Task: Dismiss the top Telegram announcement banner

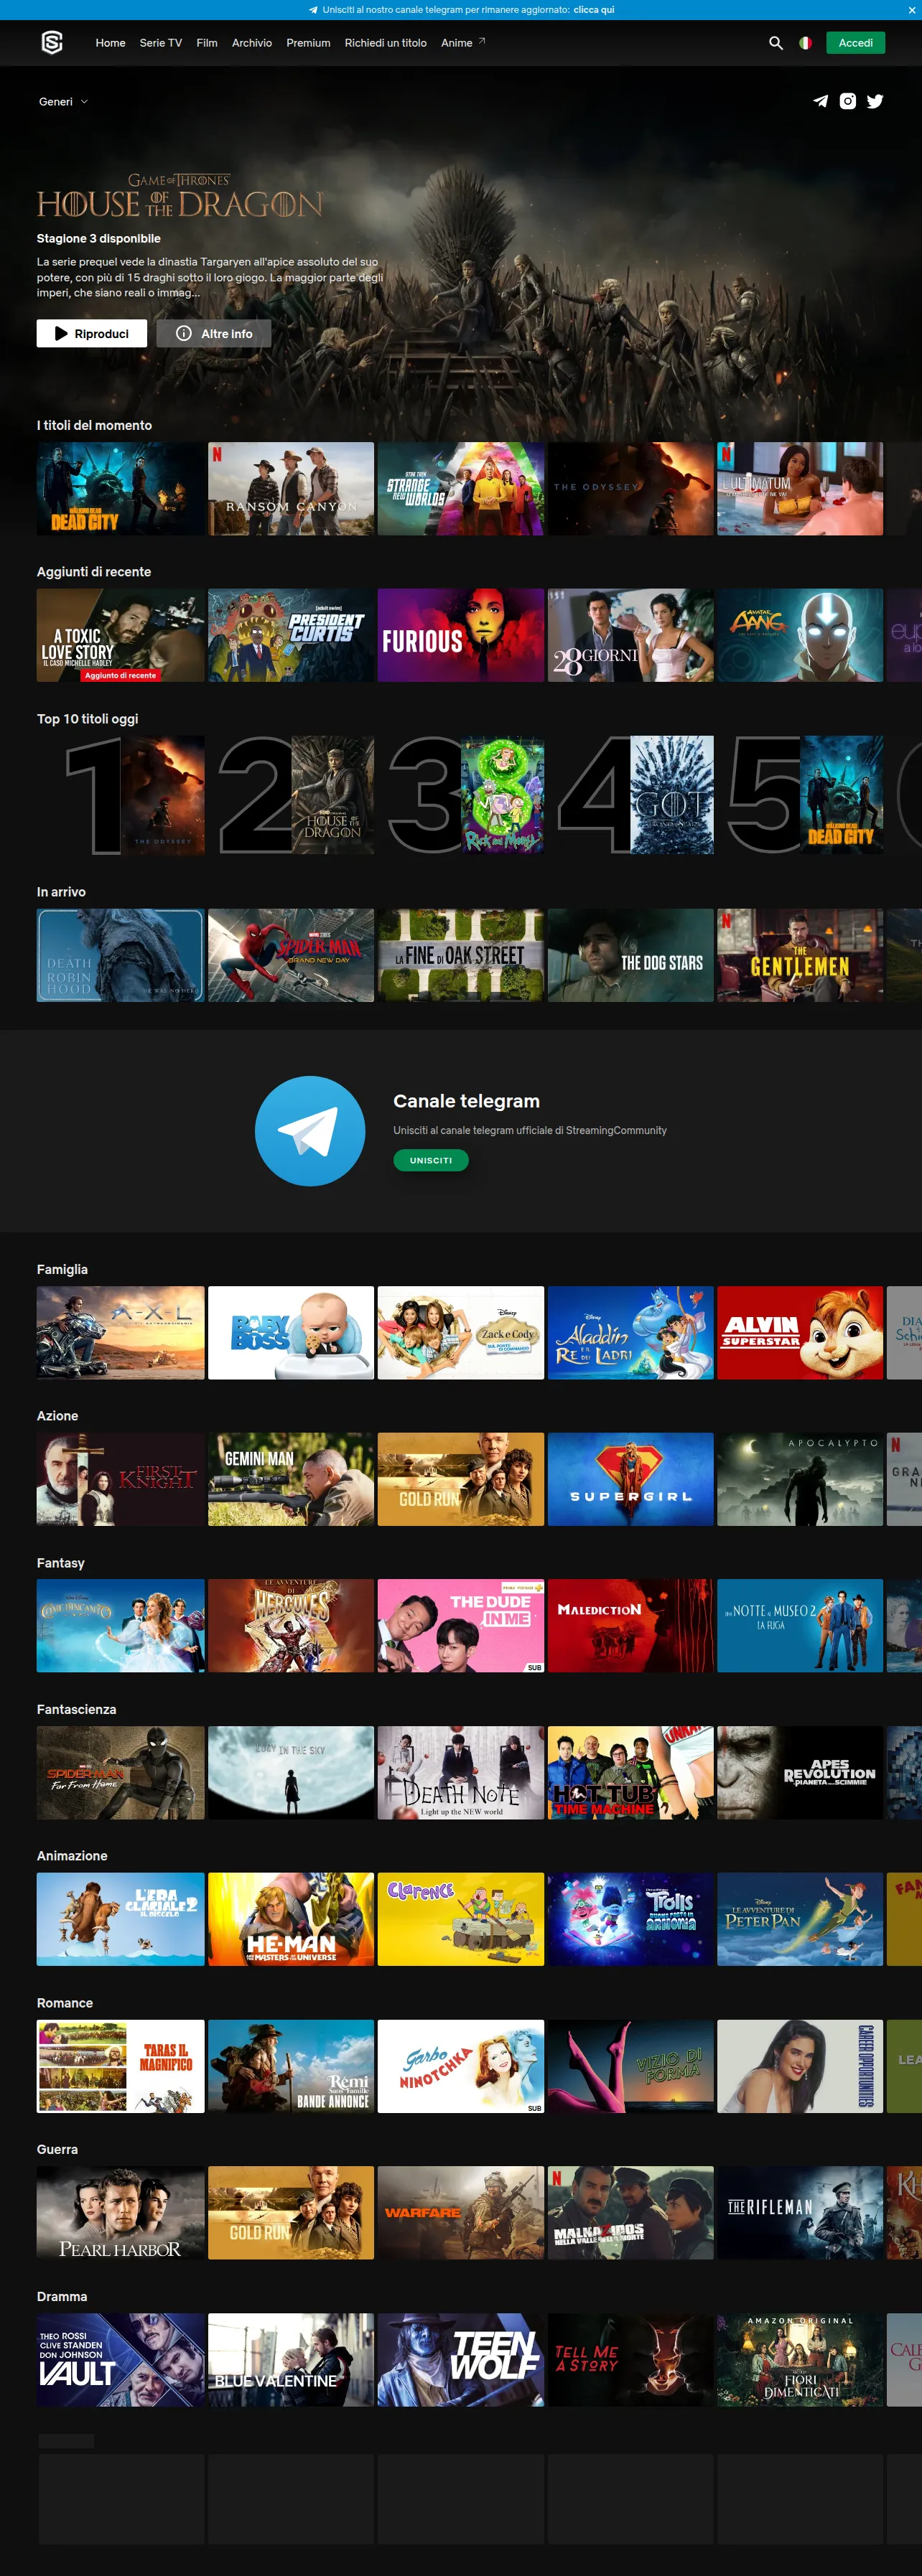Action: click(x=911, y=10)
